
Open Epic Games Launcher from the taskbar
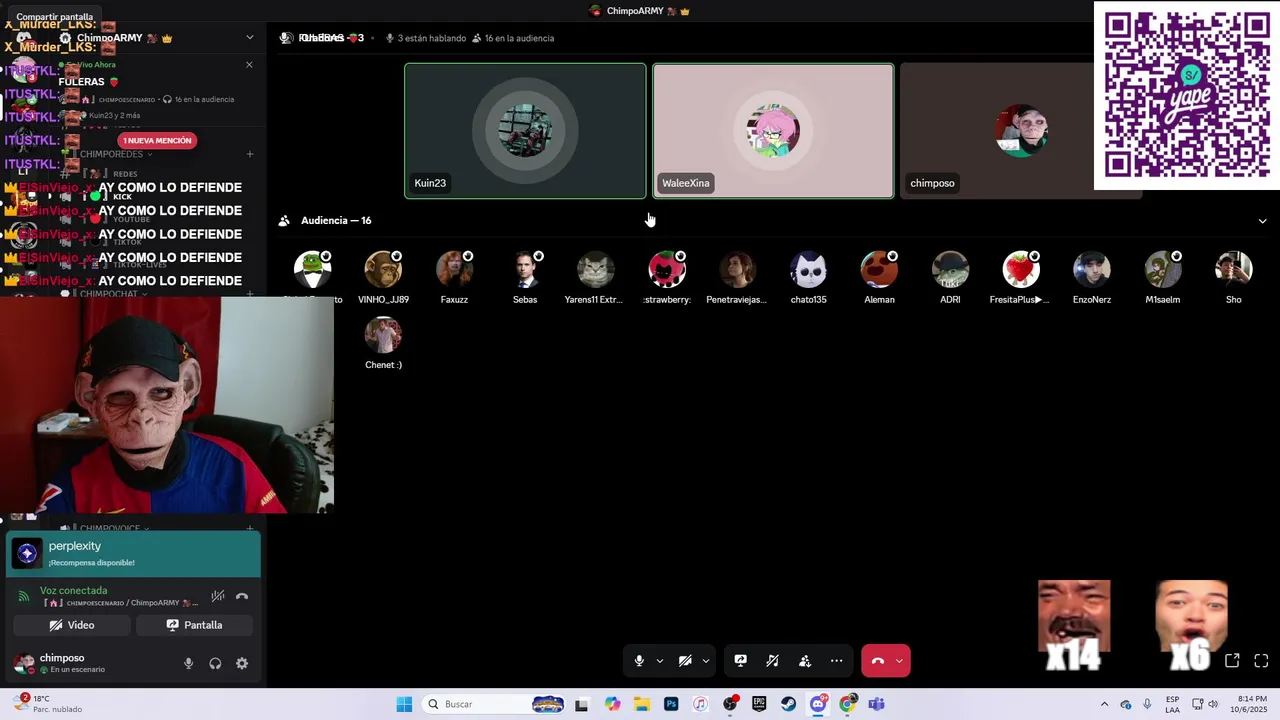coord(759,704)
